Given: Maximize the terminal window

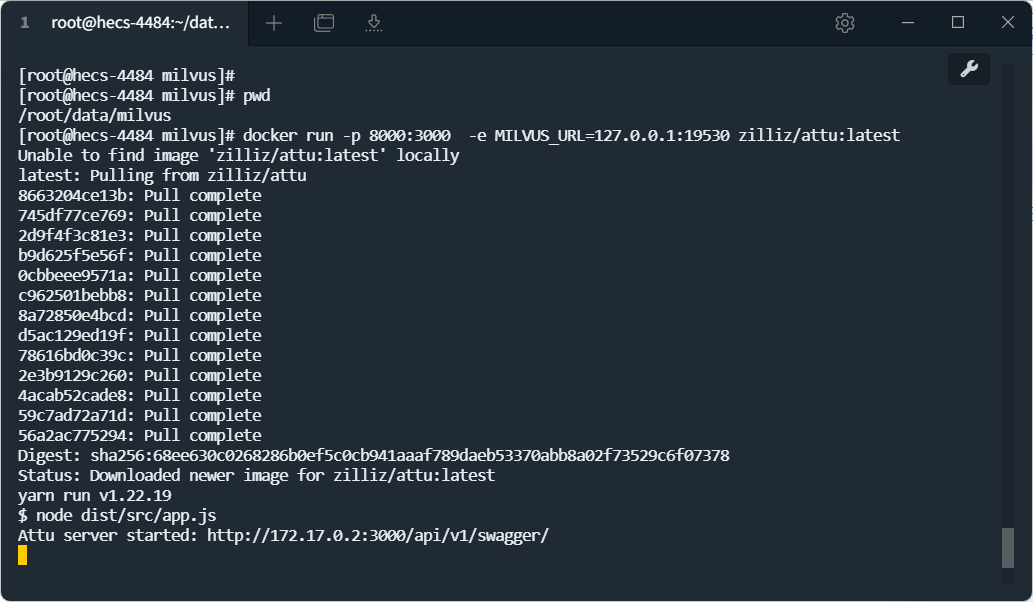Looking at the screenshot, I should tap(958, 23).
